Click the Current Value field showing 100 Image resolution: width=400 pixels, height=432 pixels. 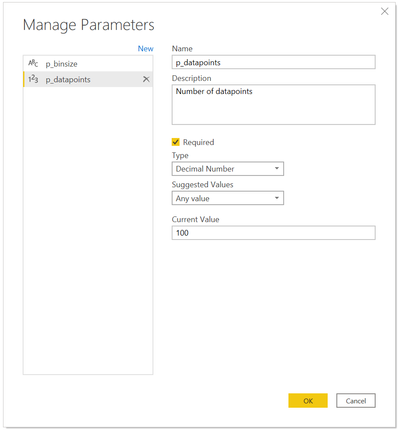[273, 233]
